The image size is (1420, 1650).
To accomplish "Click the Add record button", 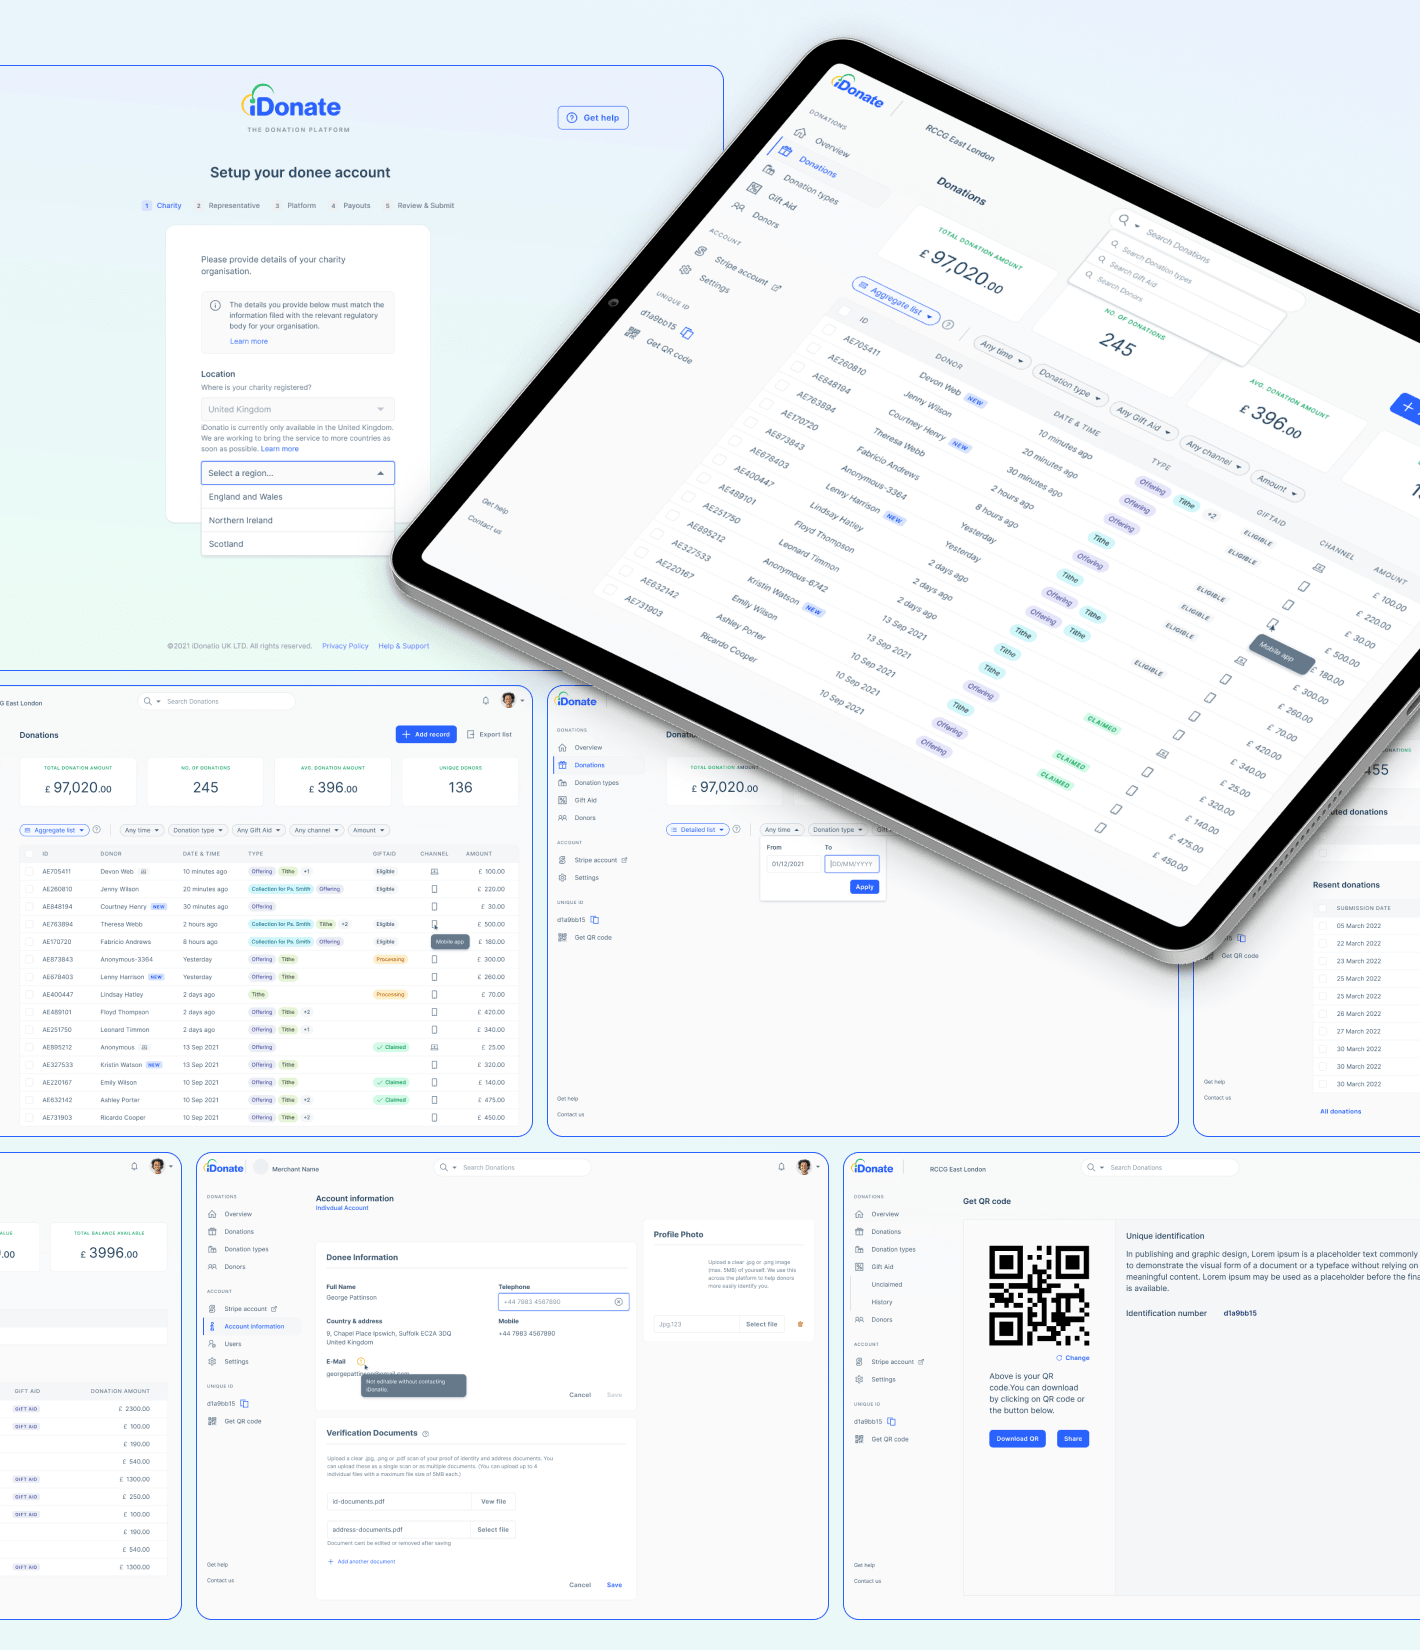I will (427, 734).
